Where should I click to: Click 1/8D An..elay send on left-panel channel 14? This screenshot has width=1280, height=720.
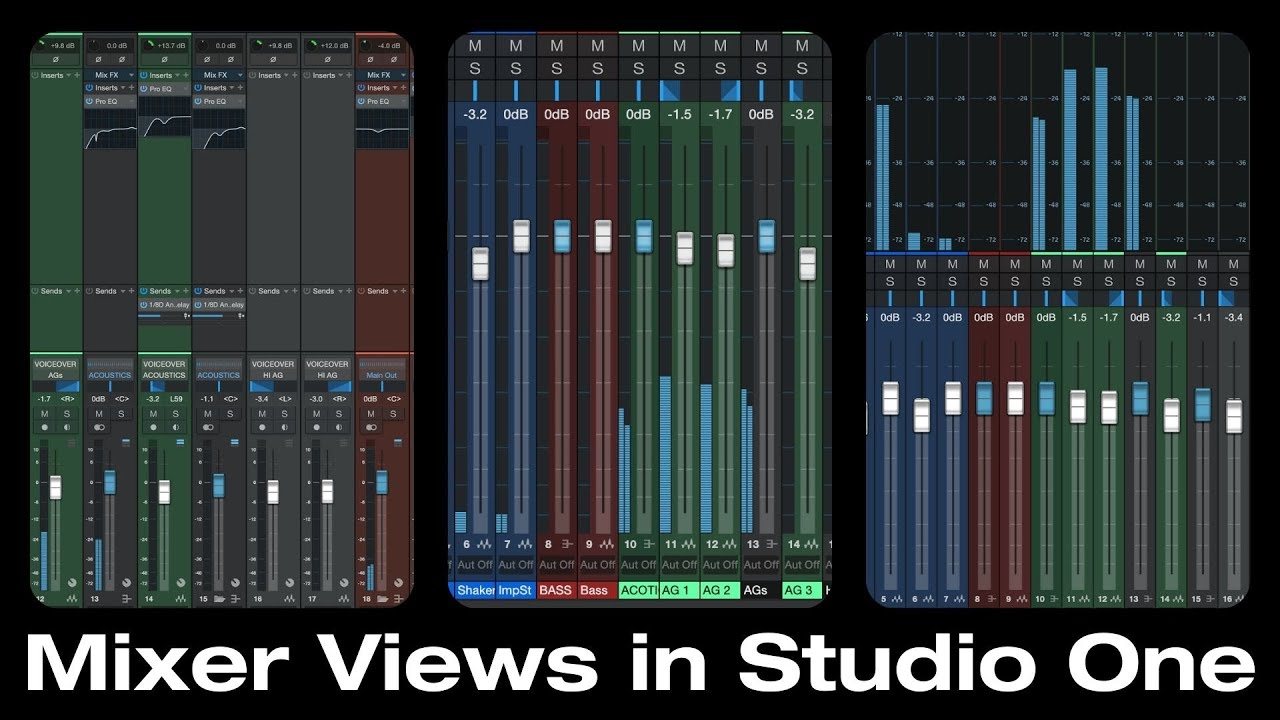pyautogui.click(x=165, y=305)
